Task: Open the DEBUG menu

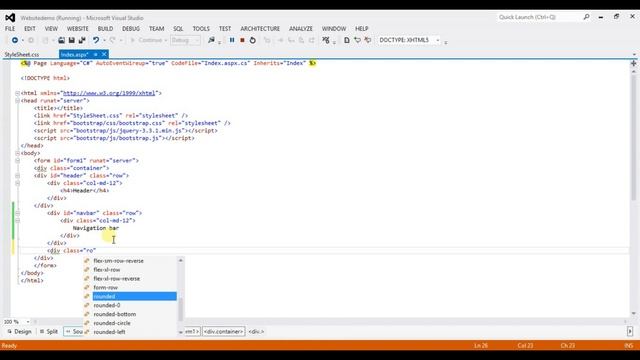Action: [131, 29]
